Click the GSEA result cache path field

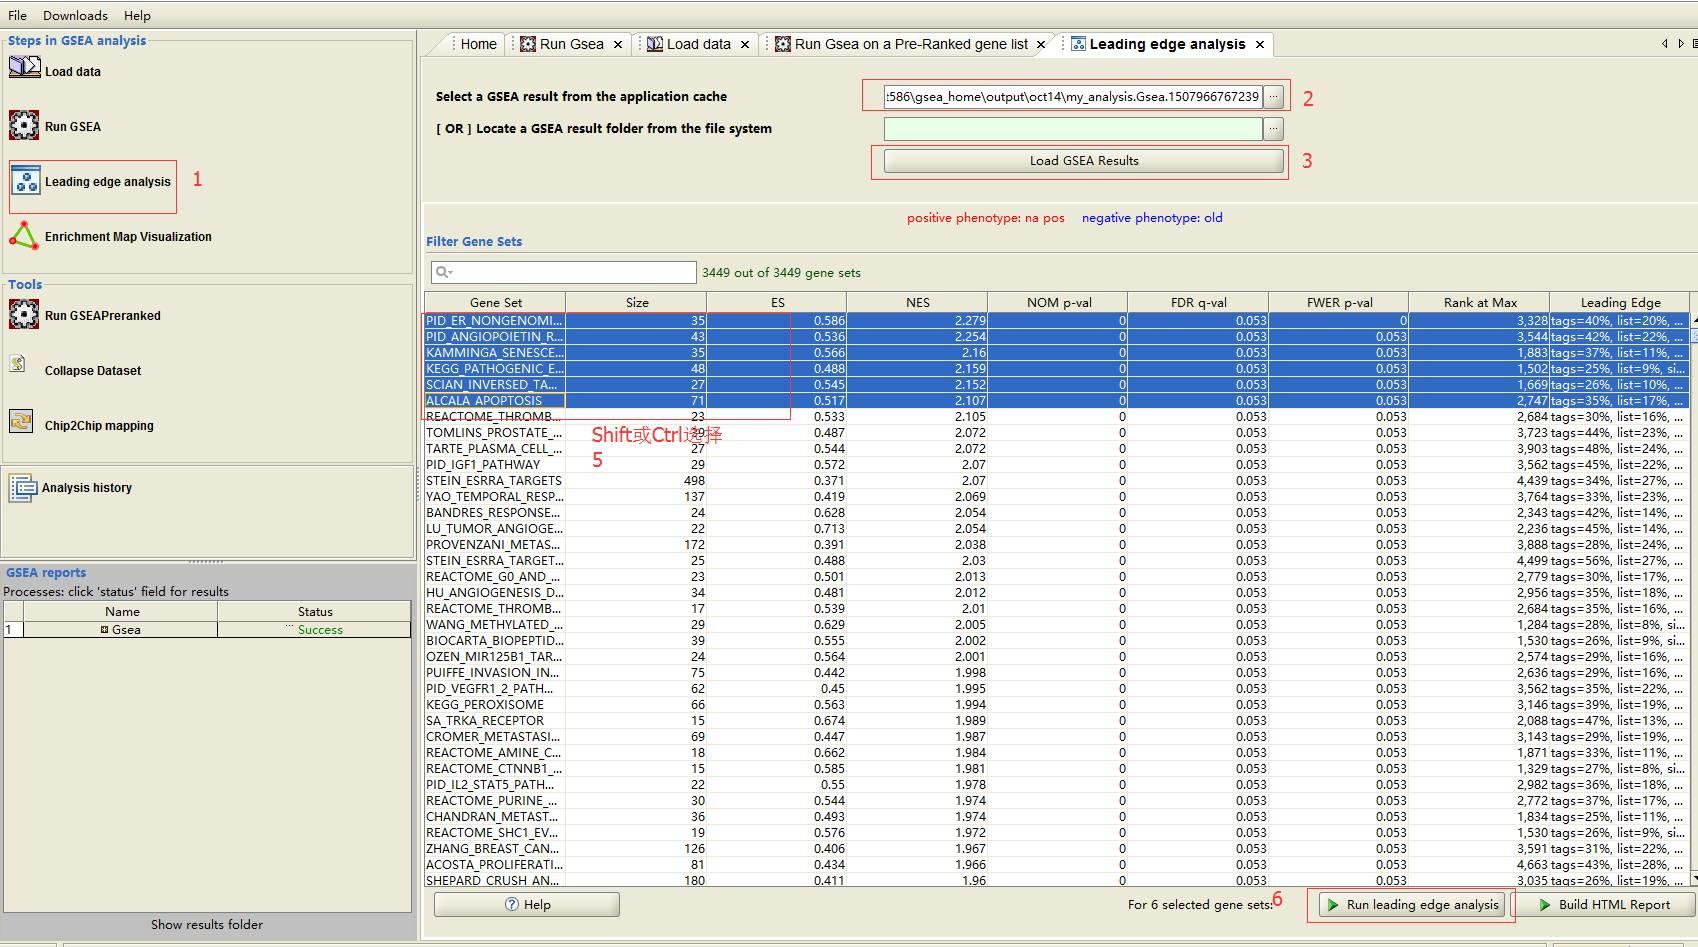tap(1073, 96)
